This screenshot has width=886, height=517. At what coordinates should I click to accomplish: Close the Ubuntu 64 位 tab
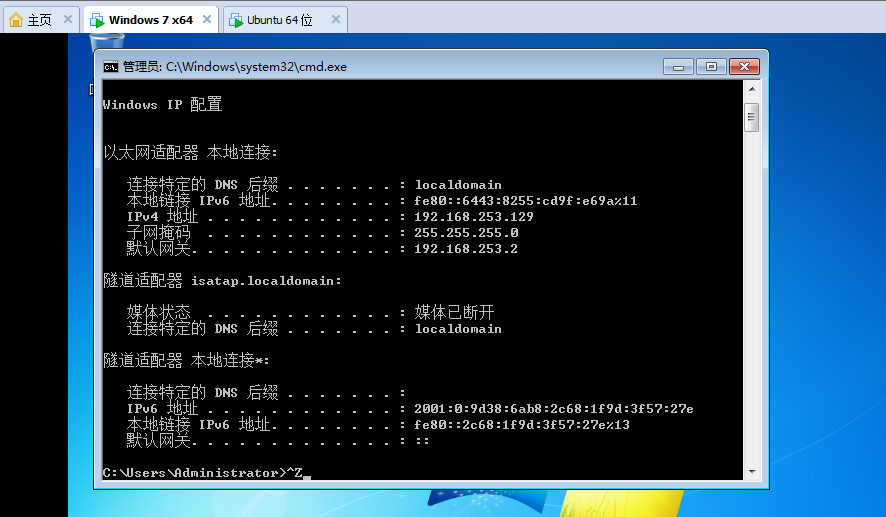[336, 19]
